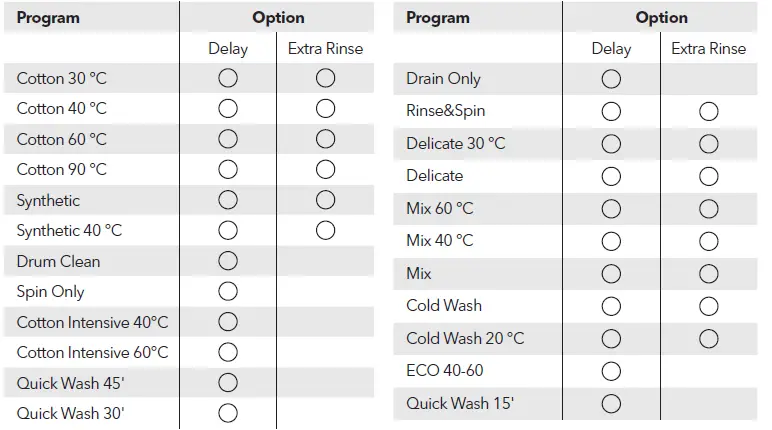
Task: Select Extra Rinse for Cotton 90 °C
Action: coord(325,169)
